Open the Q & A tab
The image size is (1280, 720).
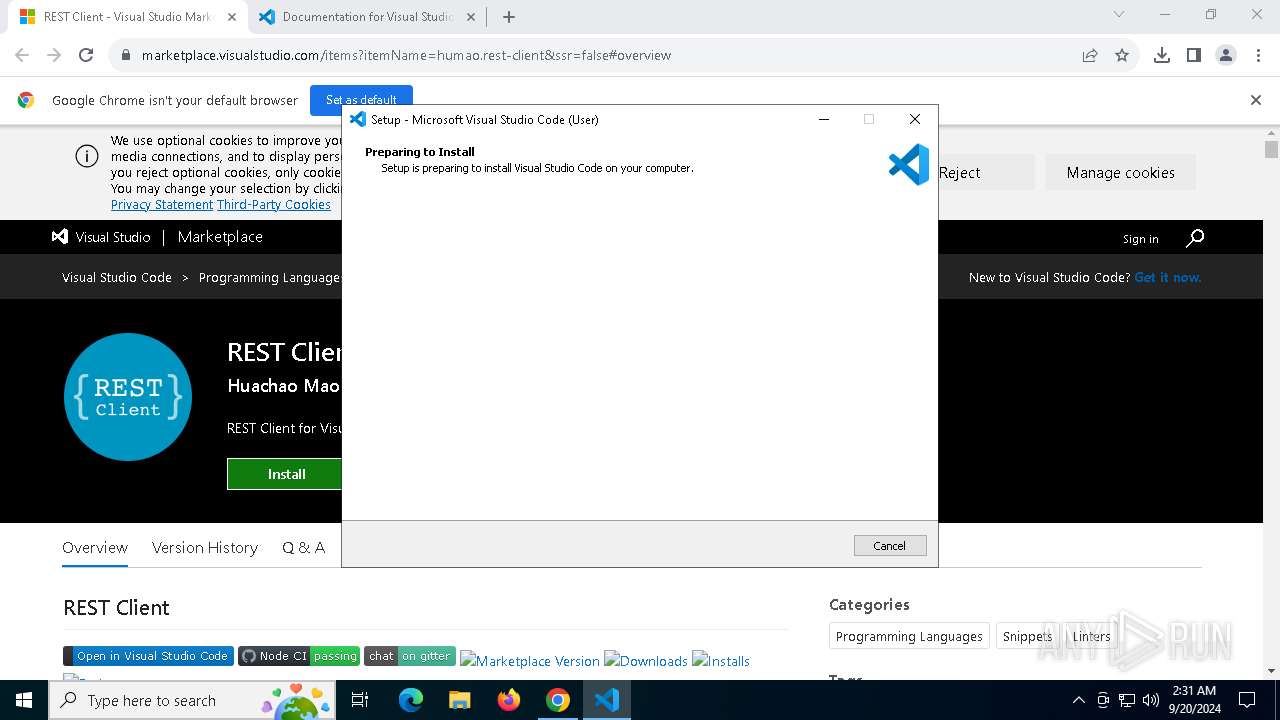(x=303, y=547)
